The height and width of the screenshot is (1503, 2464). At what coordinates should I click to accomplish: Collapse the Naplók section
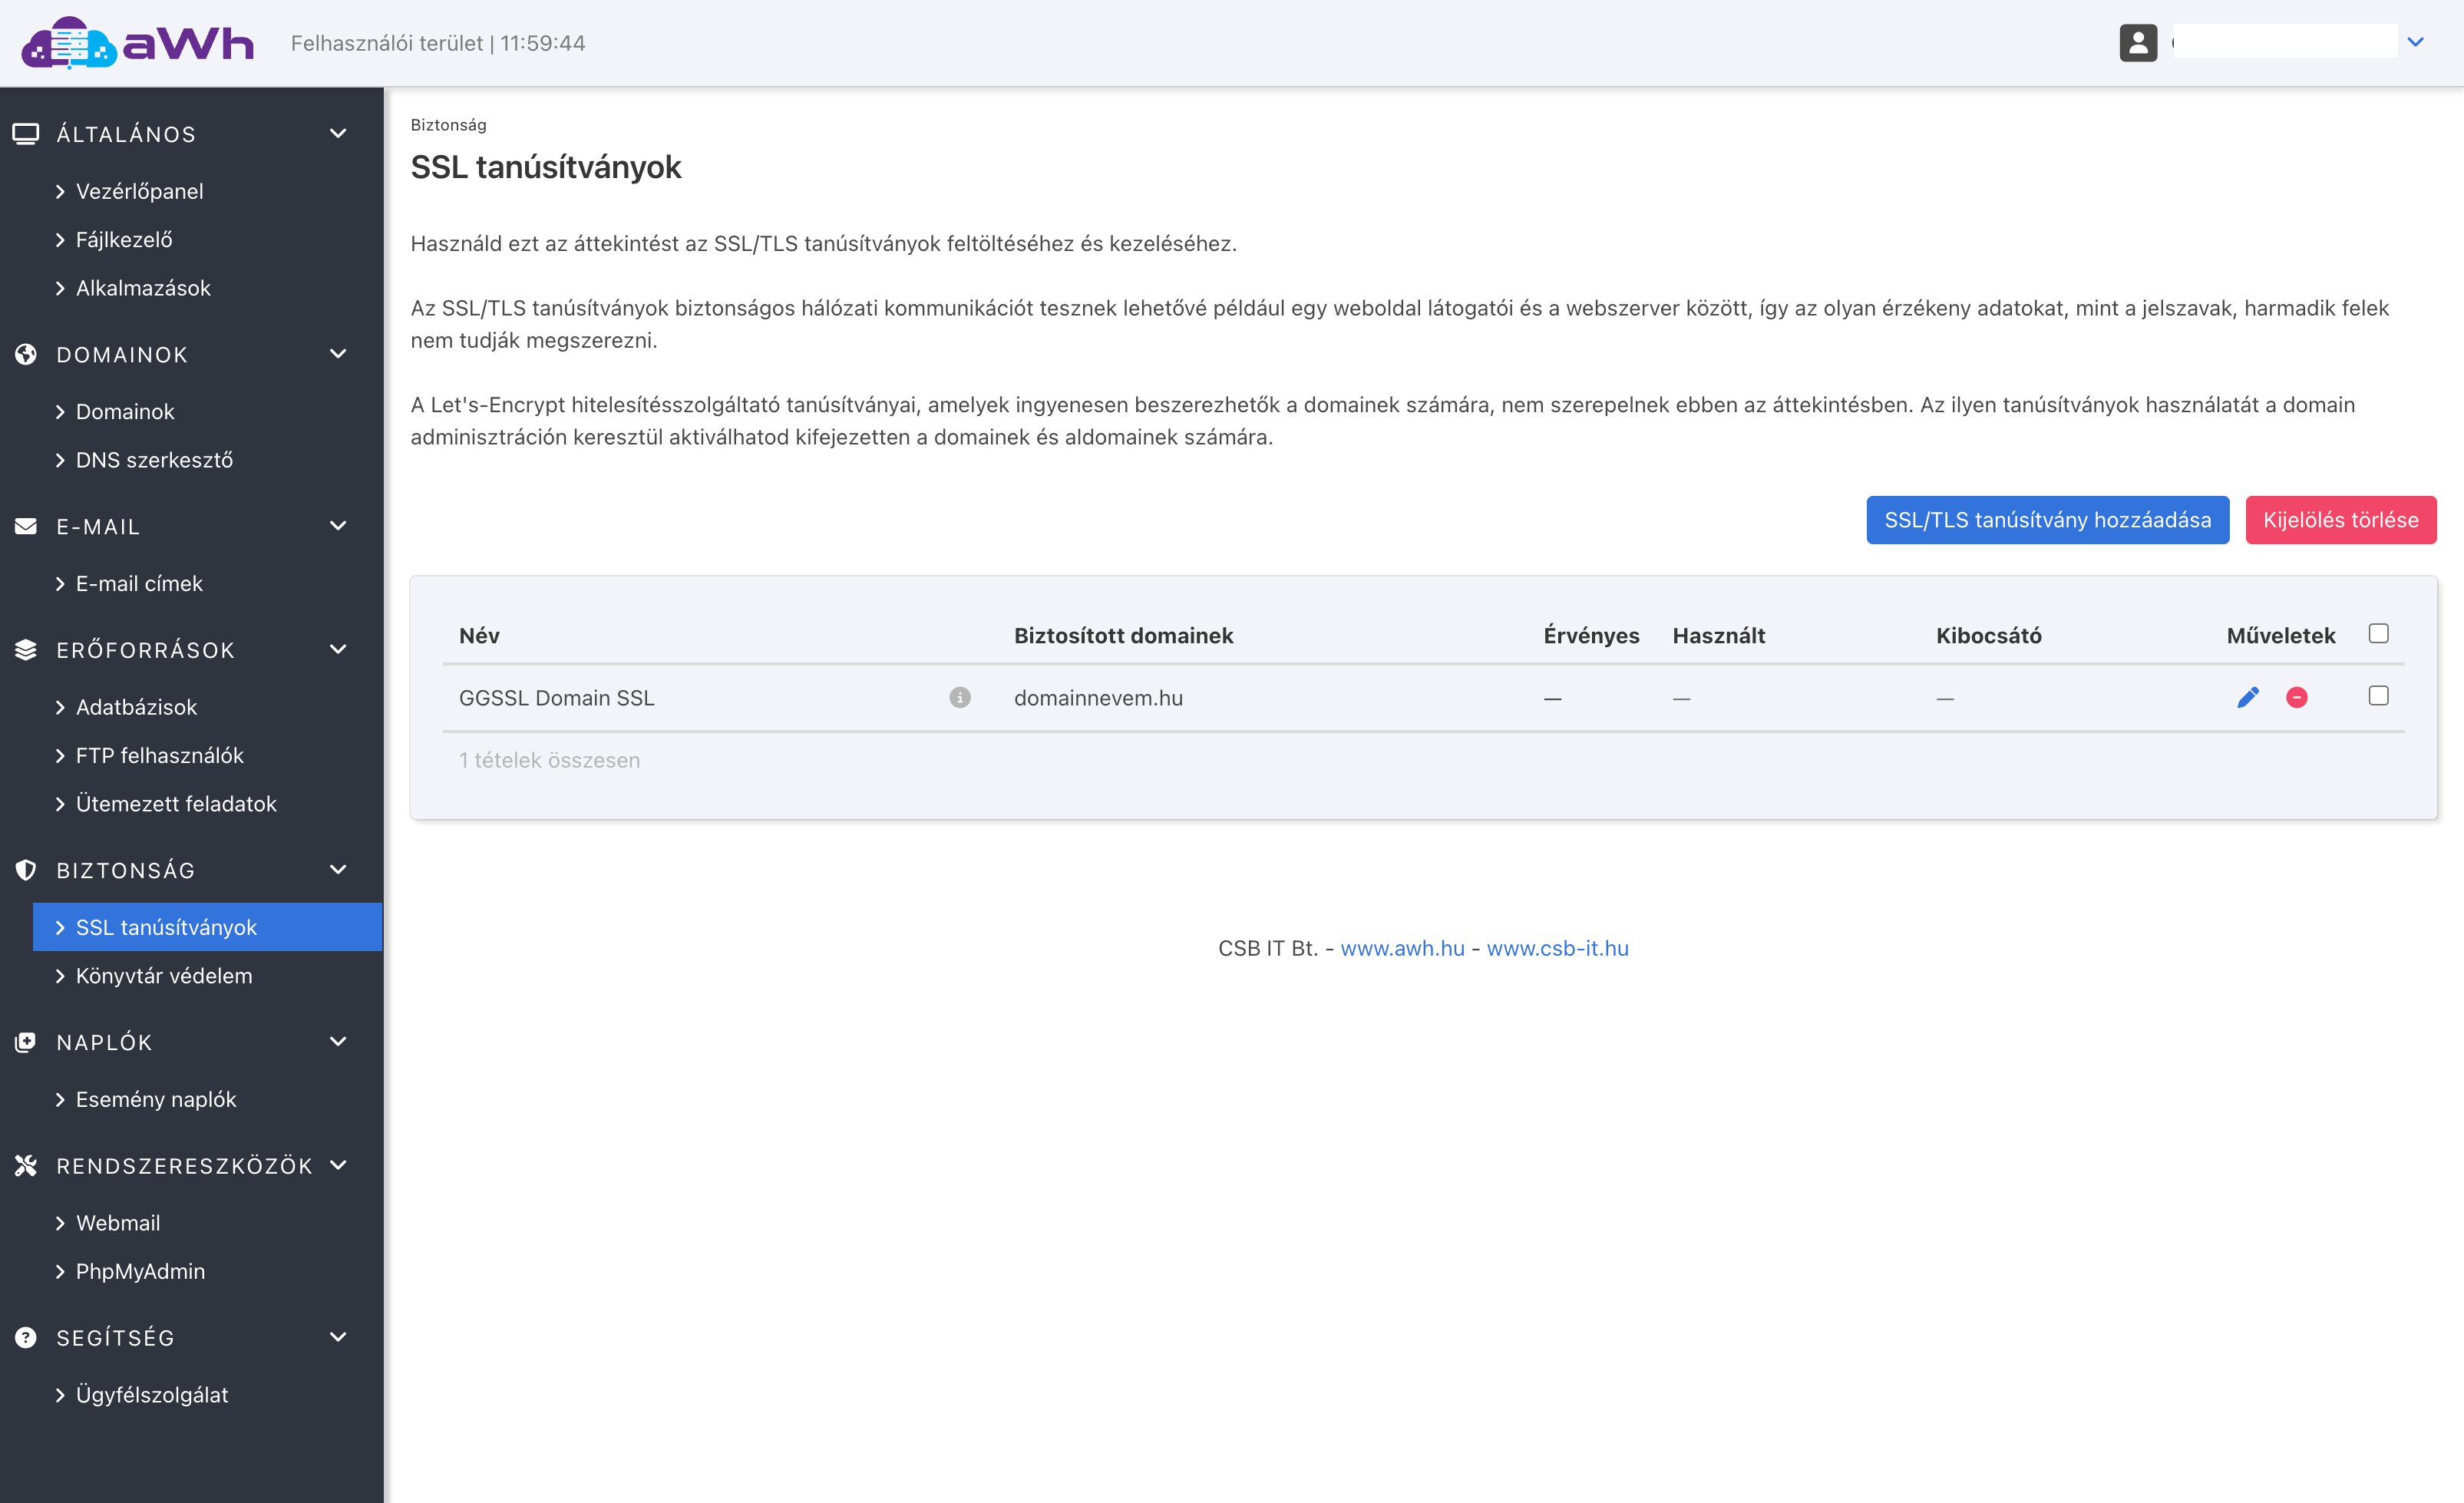[x=338, y=1042]
